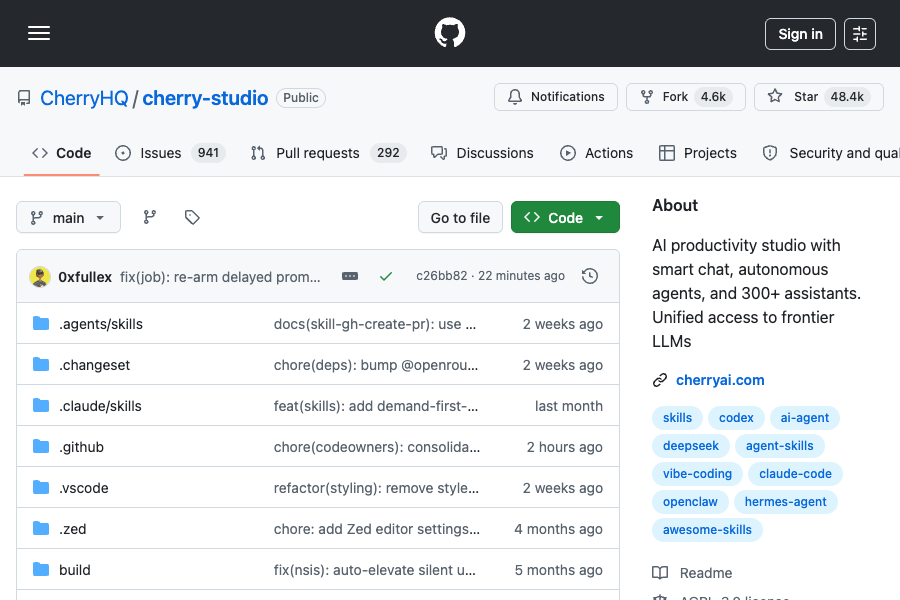Click the .changeset folder icon
The width and height of the screenshot is (900, 600).
[x=41, y=365]
